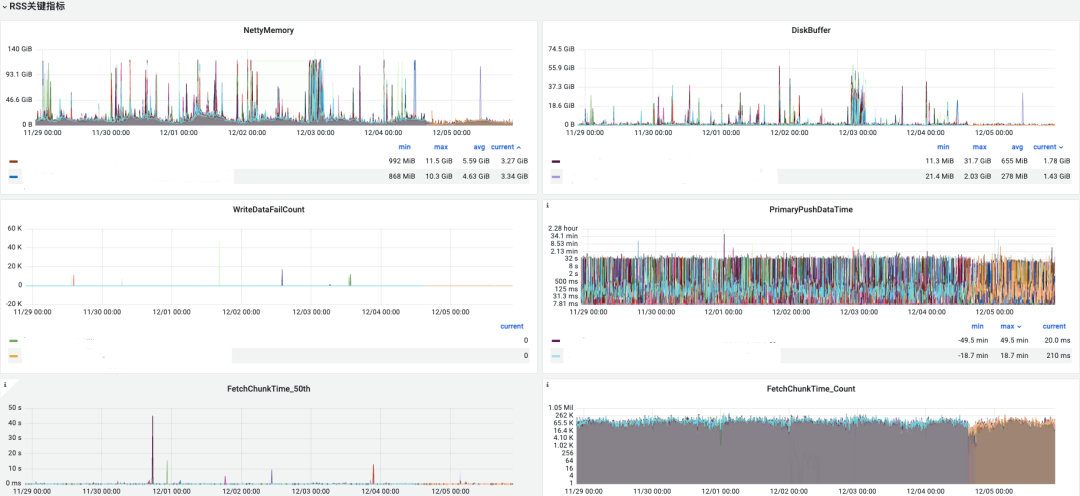Select the 11.5 GiB max value
The height and width of the screenshot is (496, 1080).
point(439,161)
